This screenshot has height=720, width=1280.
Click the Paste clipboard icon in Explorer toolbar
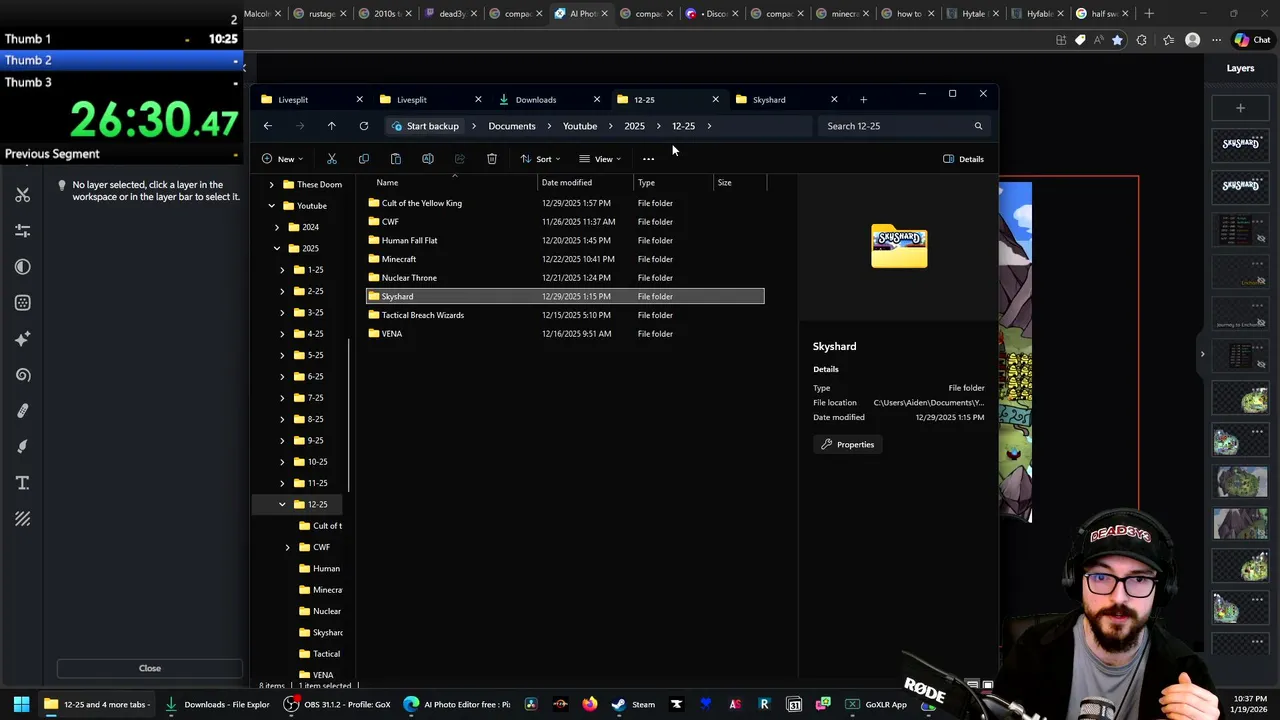[396, 159]
